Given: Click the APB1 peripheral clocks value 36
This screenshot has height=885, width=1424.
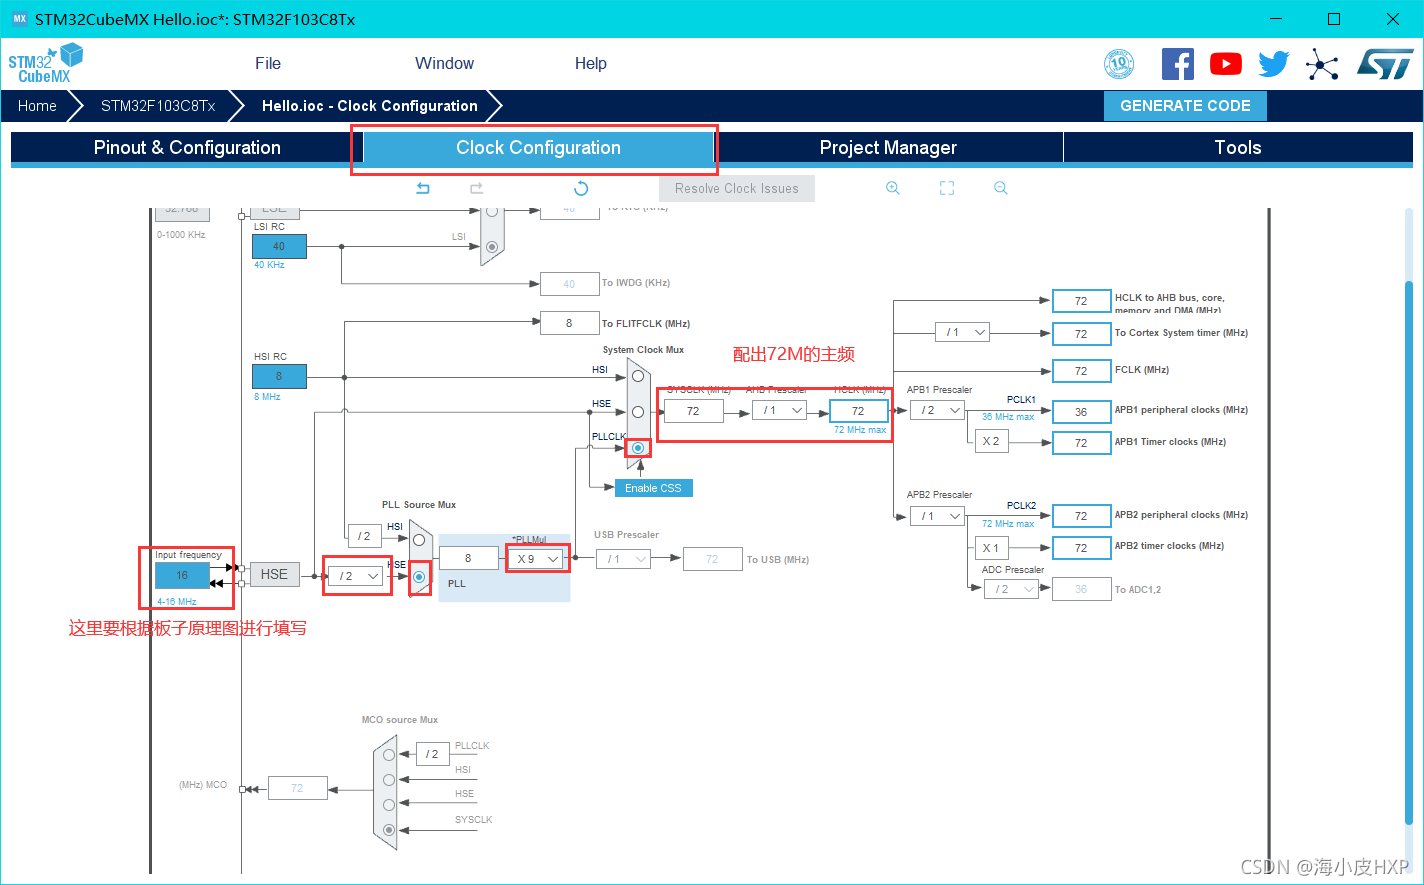Looking at the screenshot, I should click(x=1081, y=411).
